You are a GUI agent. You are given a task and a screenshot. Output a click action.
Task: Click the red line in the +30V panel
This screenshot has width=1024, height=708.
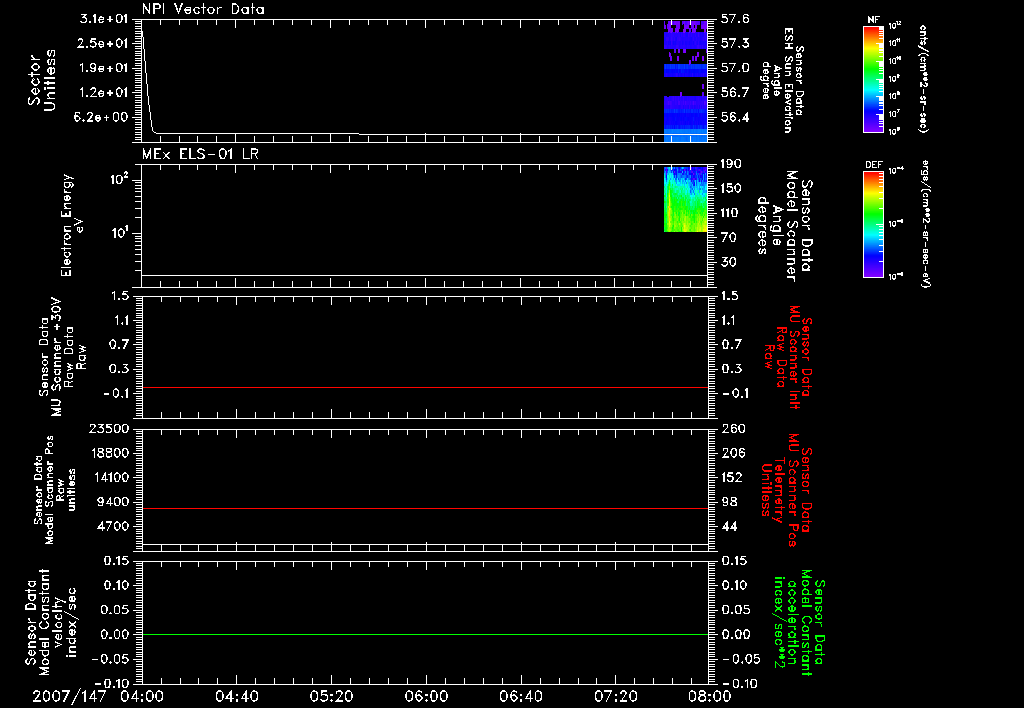[x=424, y=387]
